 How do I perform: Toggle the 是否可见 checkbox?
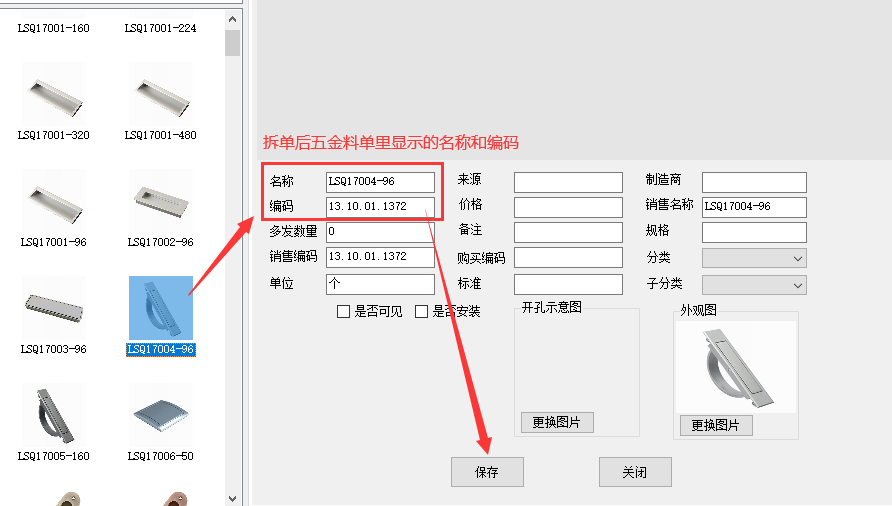click(x=343, y=311)
